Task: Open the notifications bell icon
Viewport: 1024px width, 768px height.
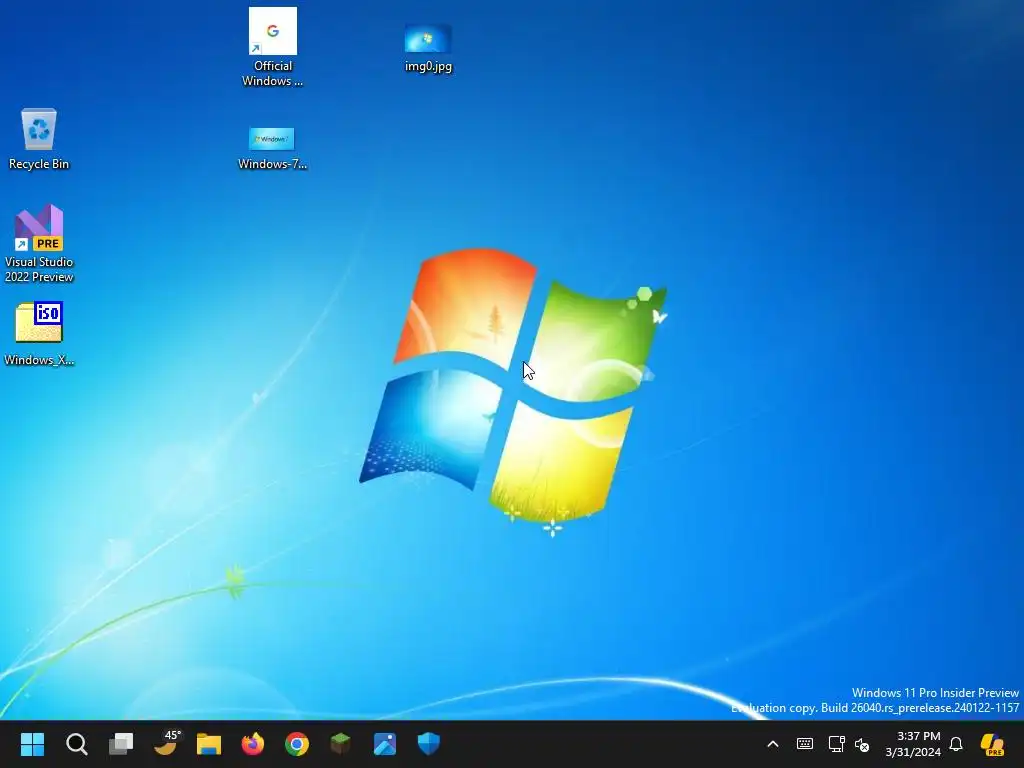Action: tap(955, 744)
